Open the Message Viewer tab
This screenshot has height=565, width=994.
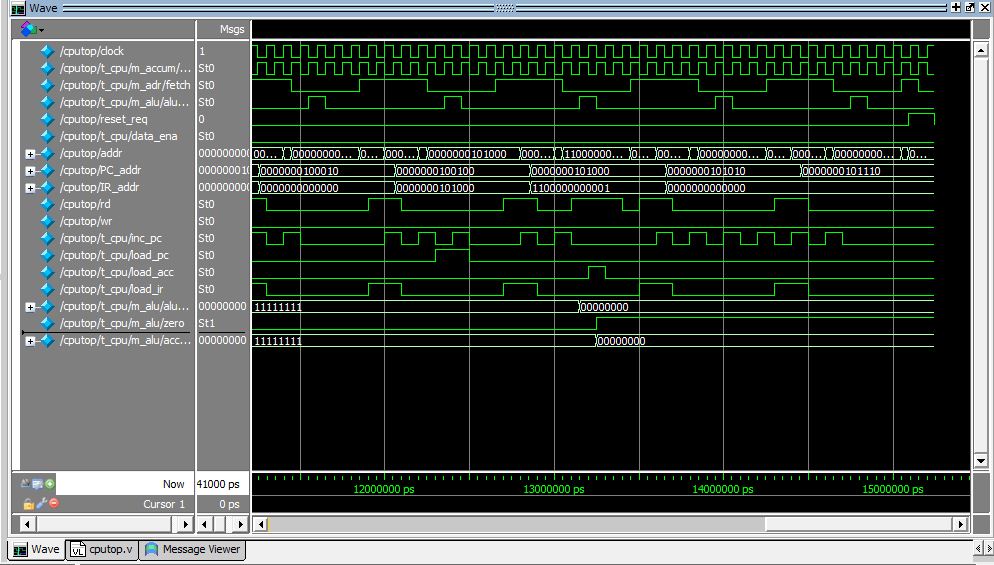coord(193,549)
